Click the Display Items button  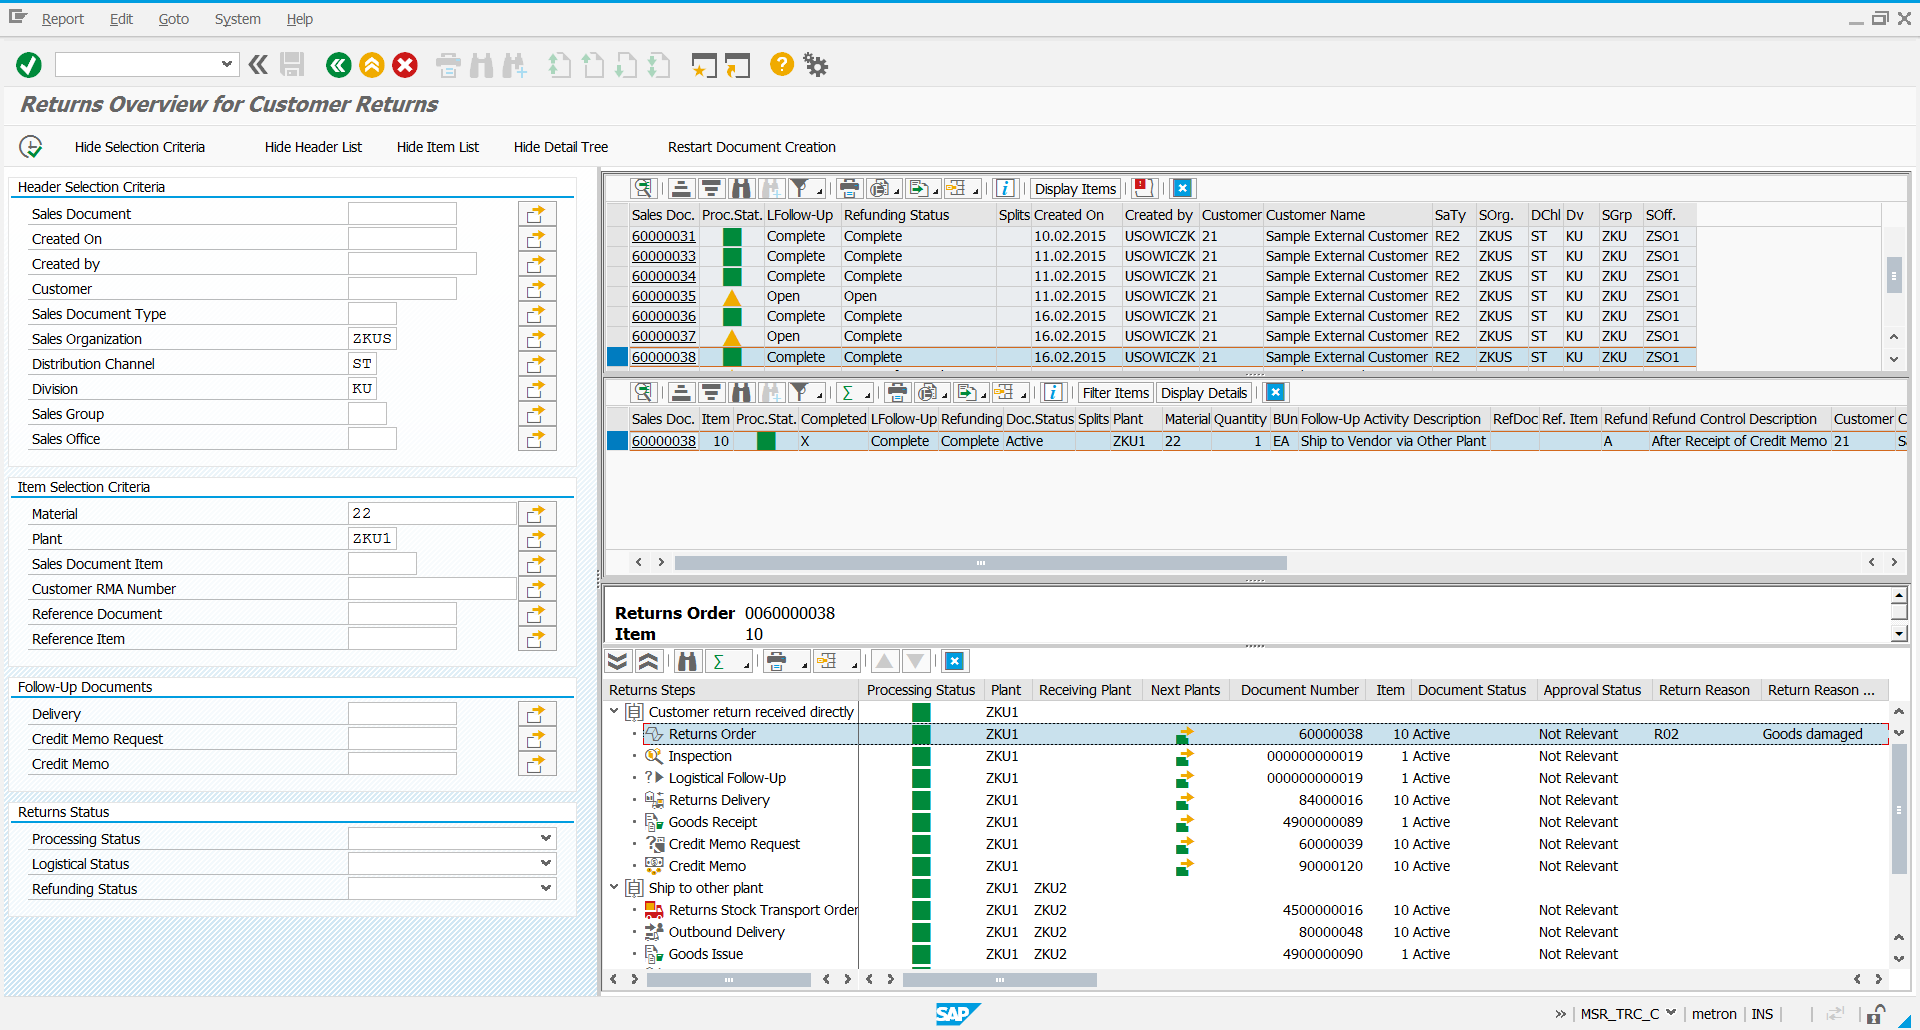coord(1075,188)
